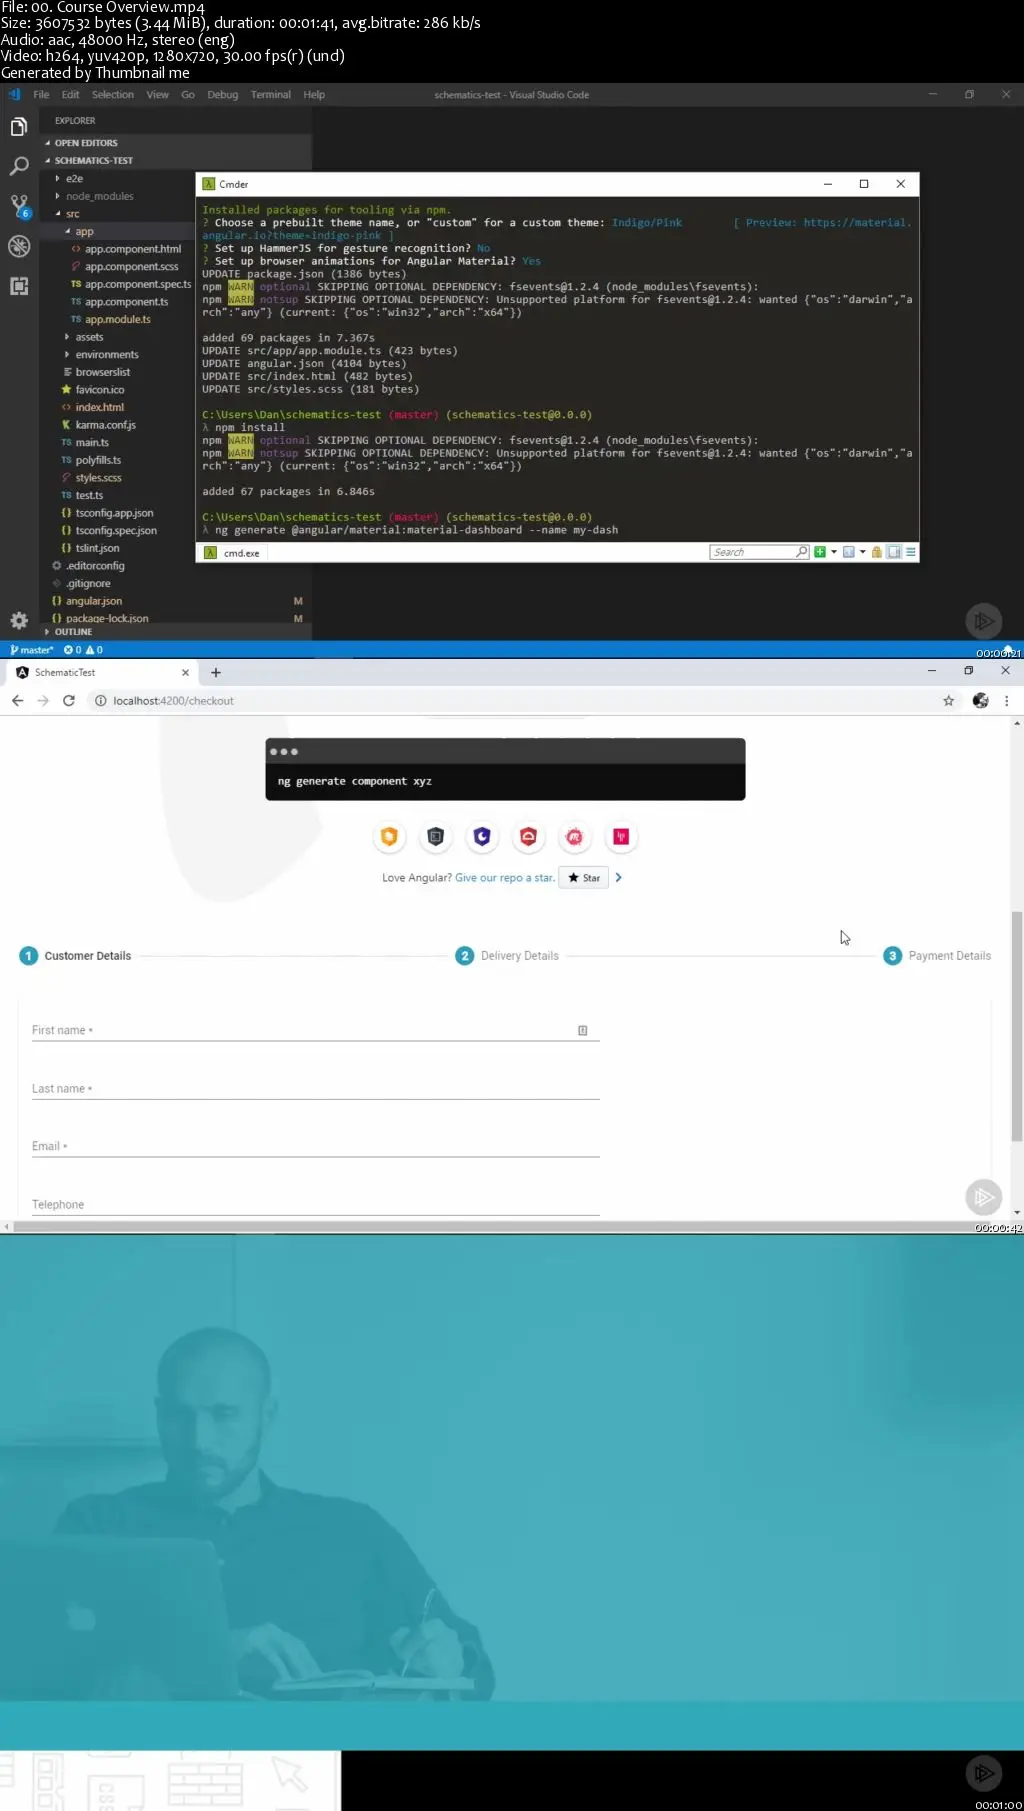The width and height of the screenshot is (1024, 1811).
Task: Follow the 'Give our repo a star' link
Action: click(x=505, y=878)
